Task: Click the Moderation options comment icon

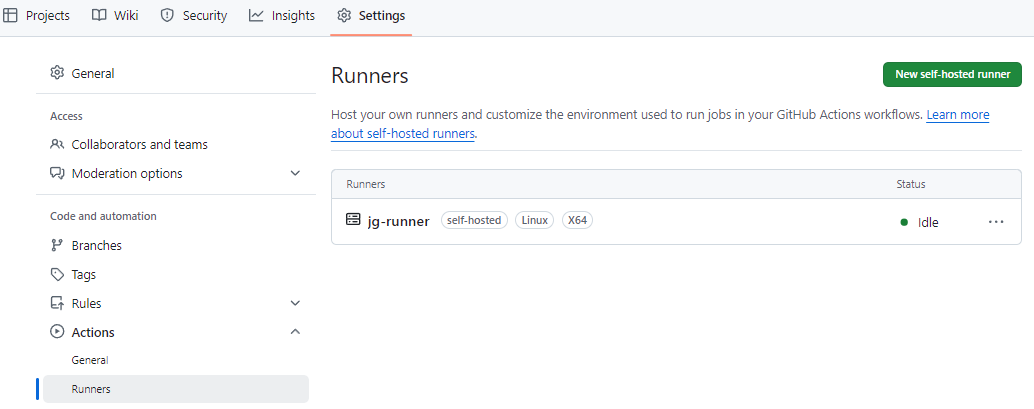Action: [x=57, y=173]
